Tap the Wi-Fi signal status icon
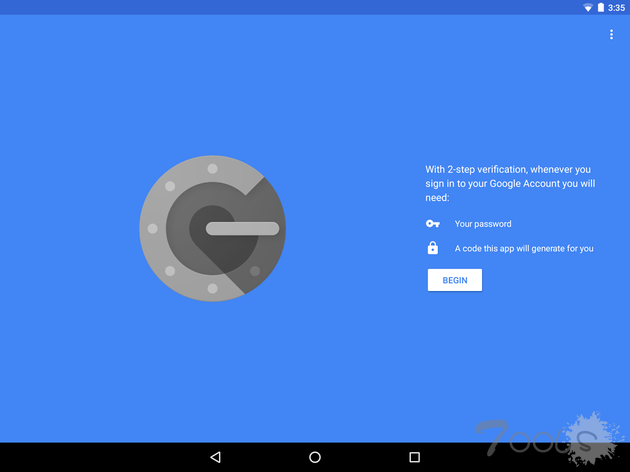The height and width of the screenshot is (472, 630). click(588, 7)
